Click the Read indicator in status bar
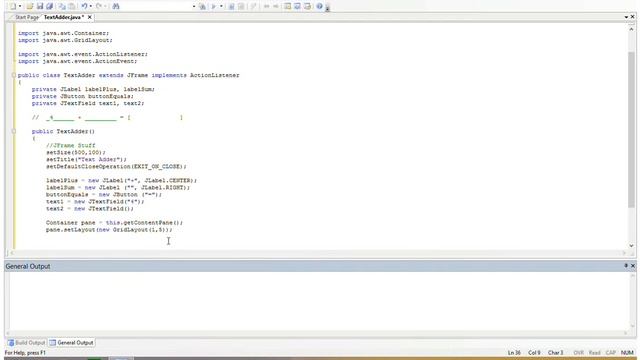The height and width of the screenshot is (360, 640). 595,353
